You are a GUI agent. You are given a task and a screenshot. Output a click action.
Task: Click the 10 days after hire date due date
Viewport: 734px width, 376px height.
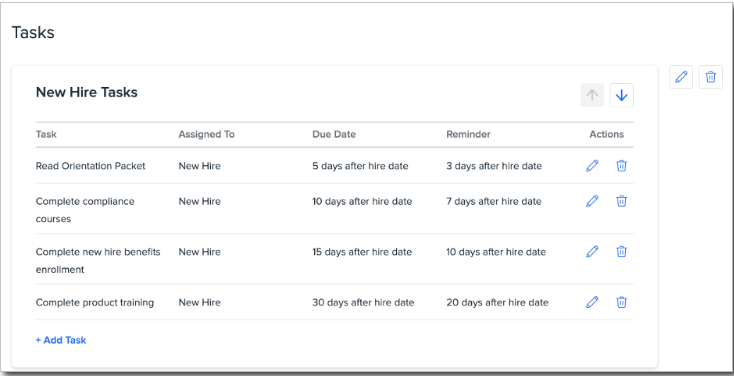[x=362, y=202]
